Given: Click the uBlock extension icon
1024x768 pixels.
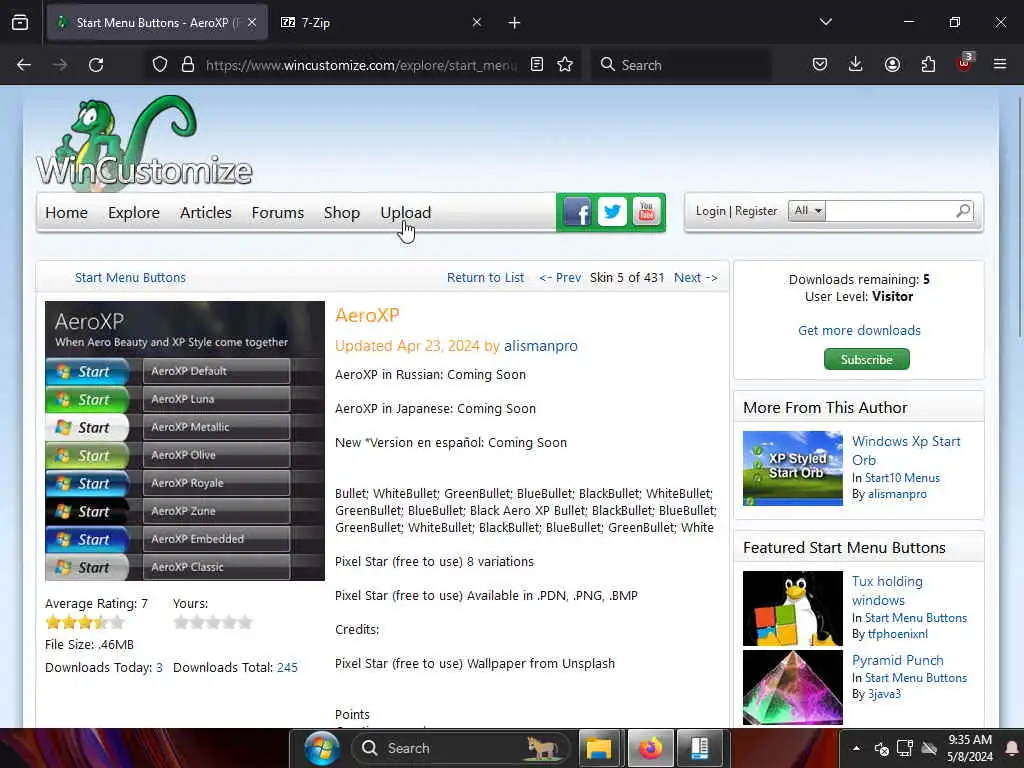Looking at the screenshot, I should point(965,63).
